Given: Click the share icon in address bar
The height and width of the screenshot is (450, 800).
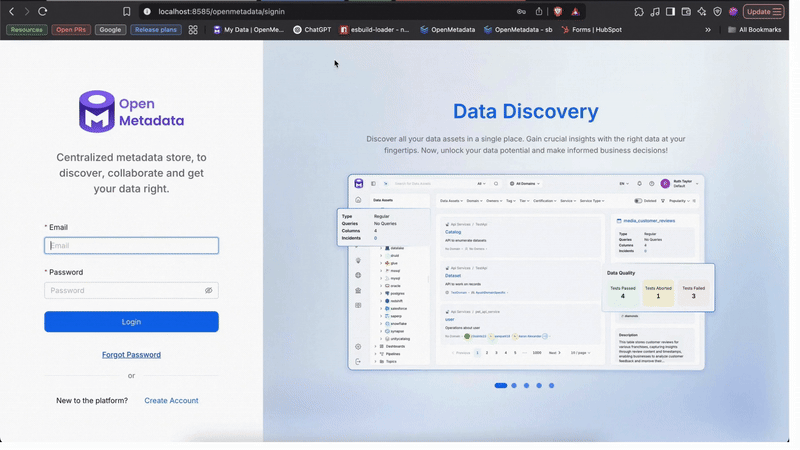Looking at the screenshot, I should click(x=539, y=12).
